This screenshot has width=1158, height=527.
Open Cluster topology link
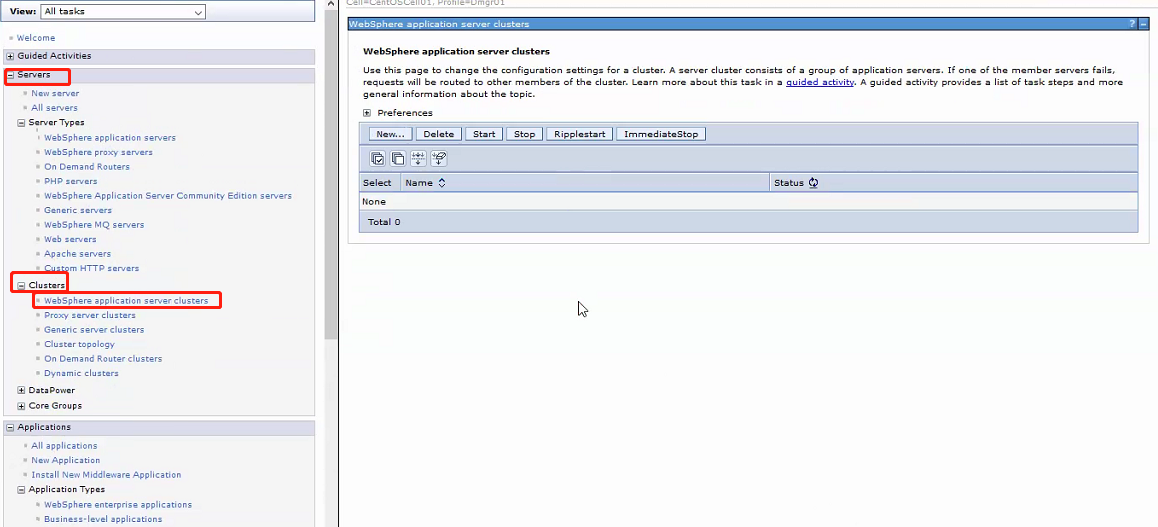point(79,345)
